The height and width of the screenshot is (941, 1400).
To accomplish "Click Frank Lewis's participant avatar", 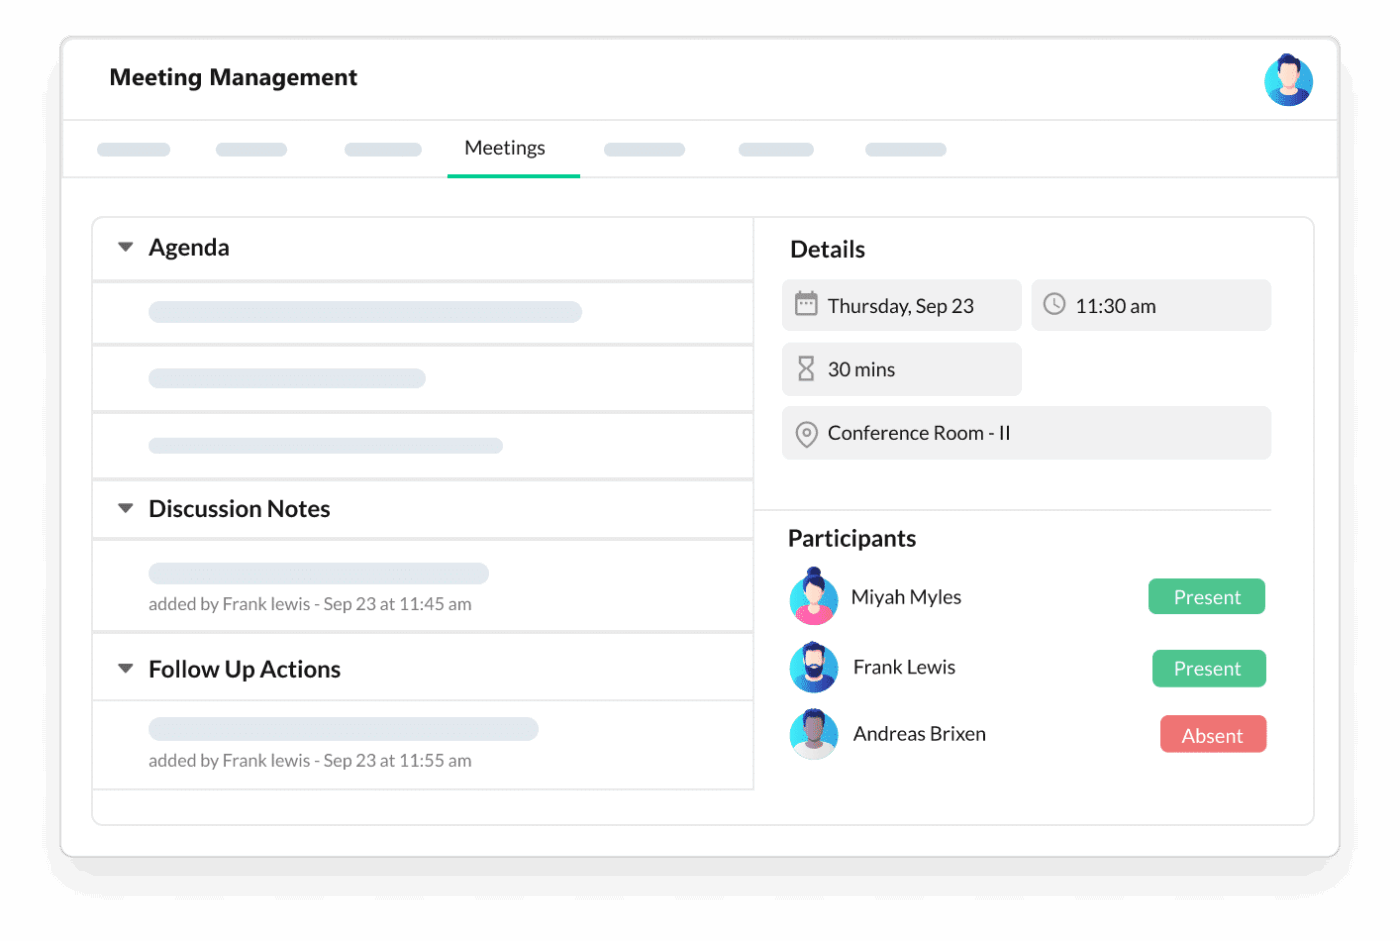I will coord(814,668).
